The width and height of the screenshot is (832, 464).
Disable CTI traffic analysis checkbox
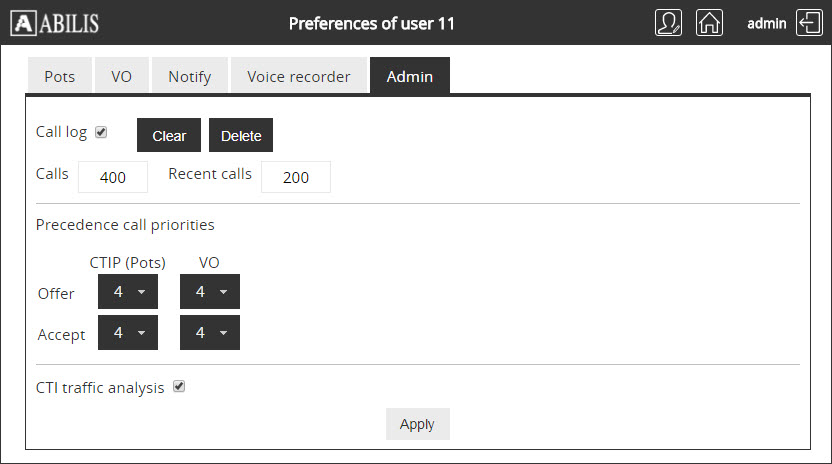pyautogui.click(x=179, y=387)
